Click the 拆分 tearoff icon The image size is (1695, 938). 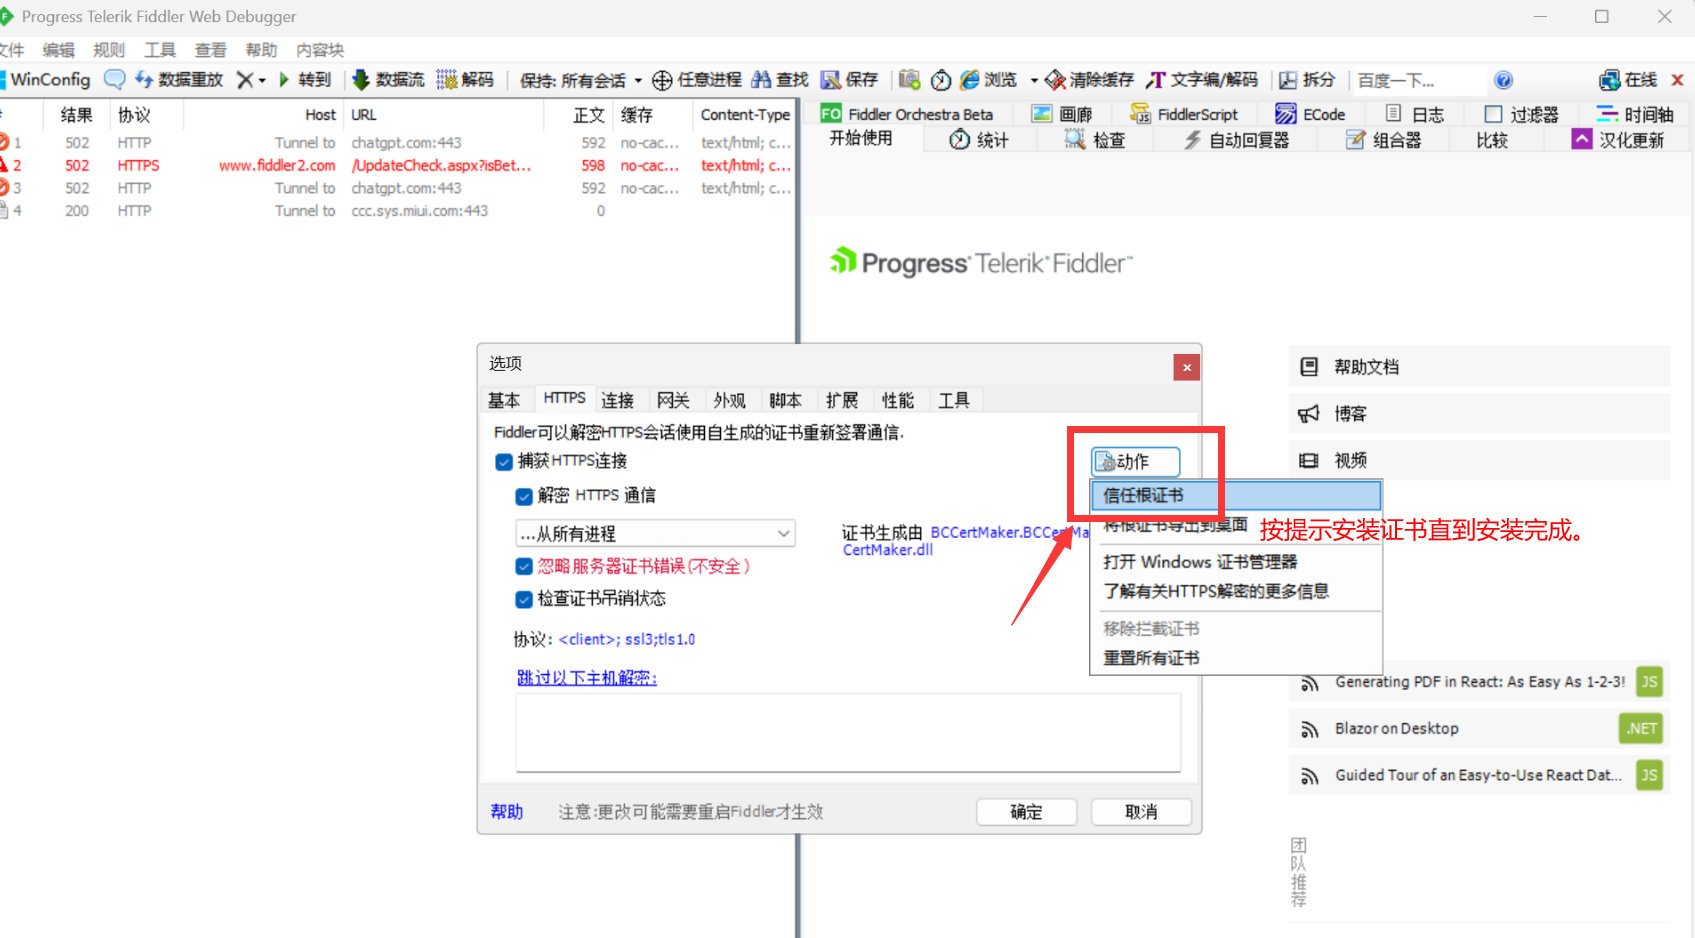(x=1288, y=80)
